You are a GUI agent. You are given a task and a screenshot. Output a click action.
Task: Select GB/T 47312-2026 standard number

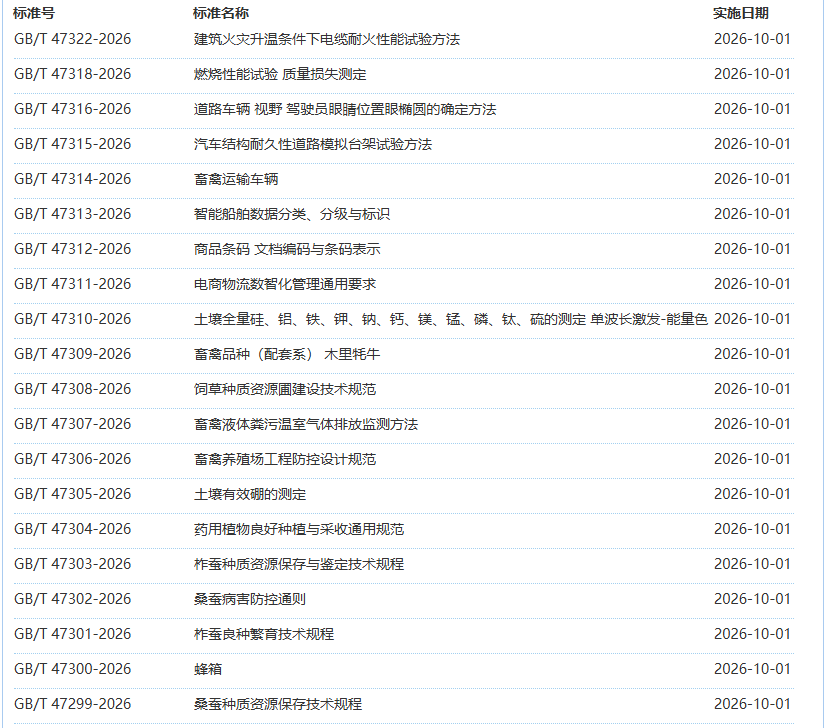[72, 249]
